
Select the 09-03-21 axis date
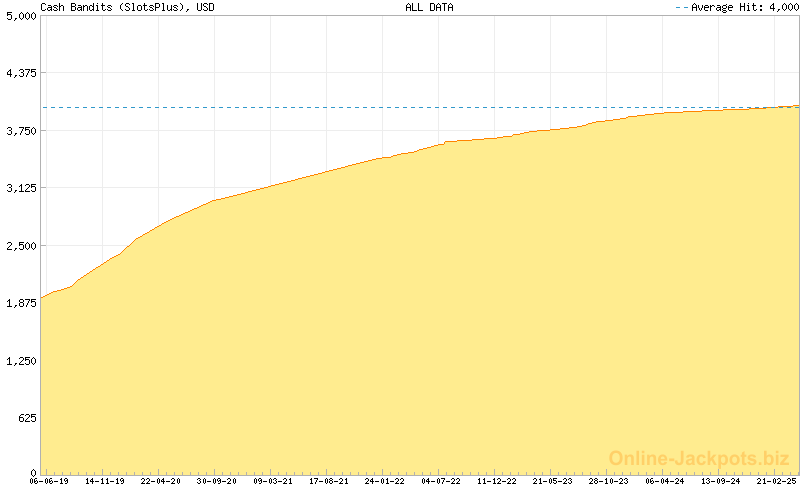pyautogui.click(x=273, y=481)
